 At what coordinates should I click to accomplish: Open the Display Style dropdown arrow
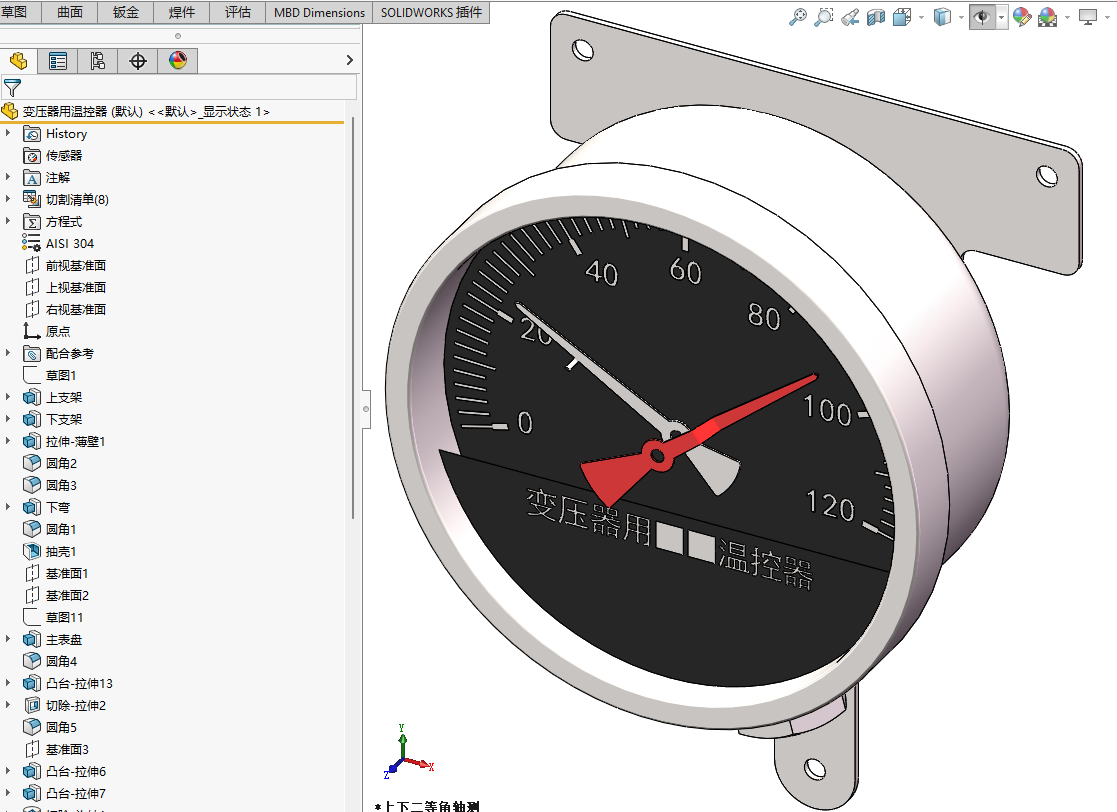click(x=961, y=17)
